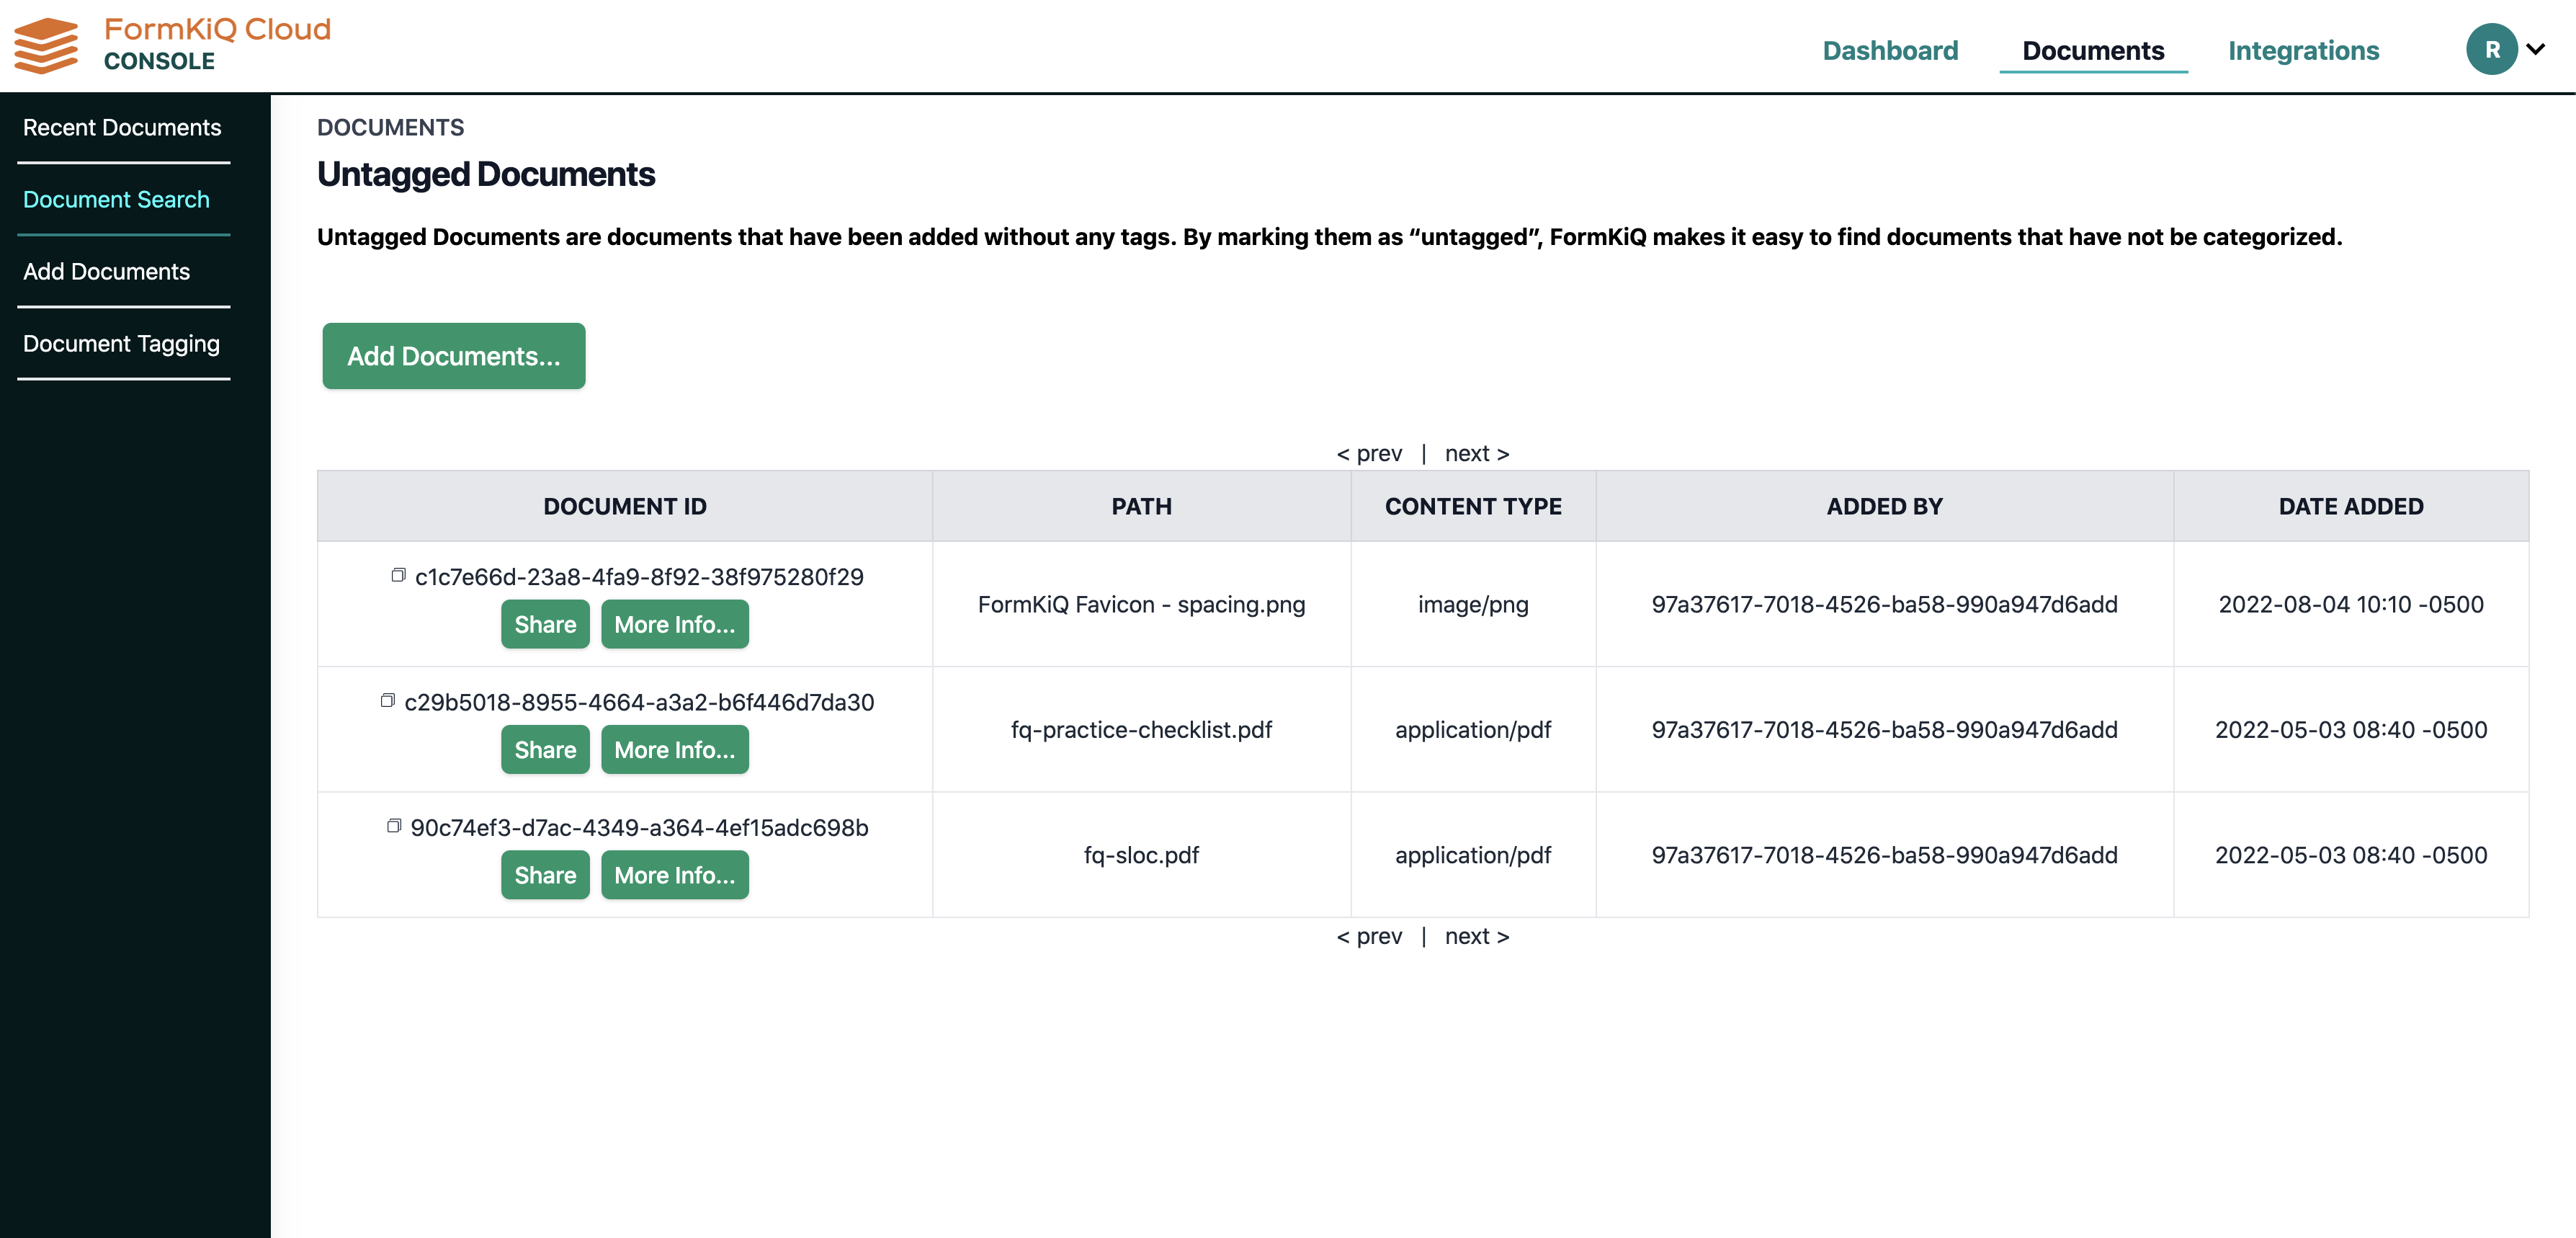This screenshot has width=2576, height=1238.
Task: Open More Info for fq-practice-checklist.pdf
Action: pos(675,748)
